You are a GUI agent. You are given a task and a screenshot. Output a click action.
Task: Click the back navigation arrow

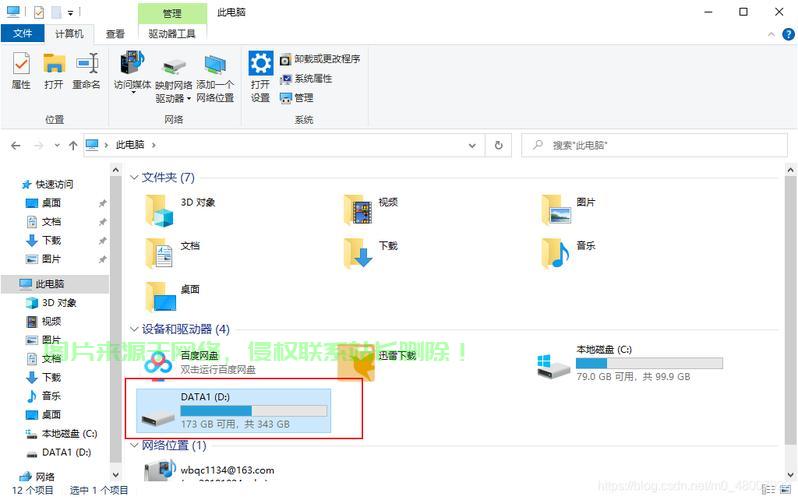pyautogui.click(x=16, y=146)
